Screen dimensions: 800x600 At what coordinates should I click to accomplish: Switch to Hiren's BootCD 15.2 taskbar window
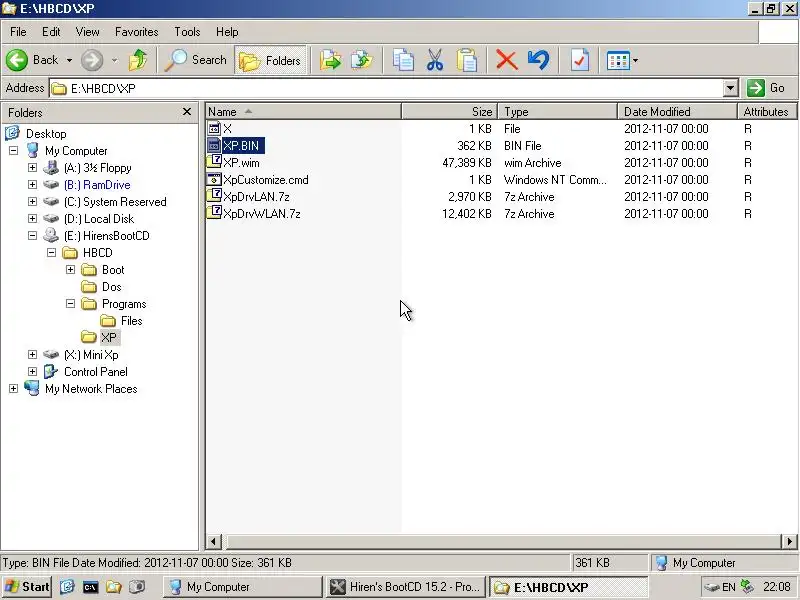point(406,587)
